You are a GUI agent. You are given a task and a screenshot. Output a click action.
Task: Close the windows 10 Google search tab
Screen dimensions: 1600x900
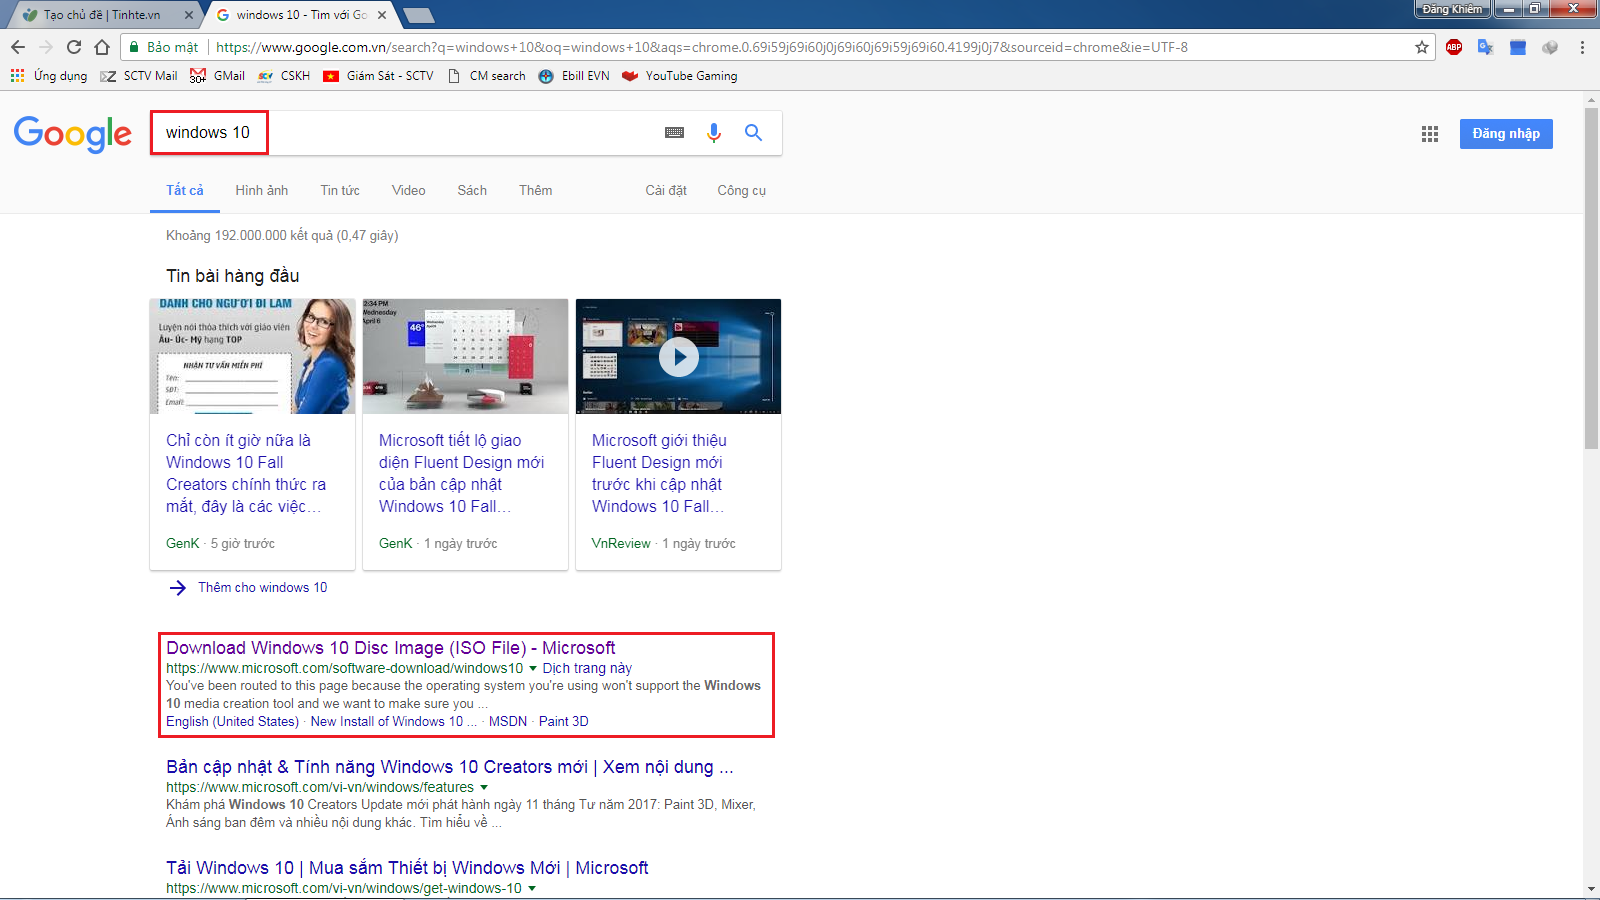(384, 15)
